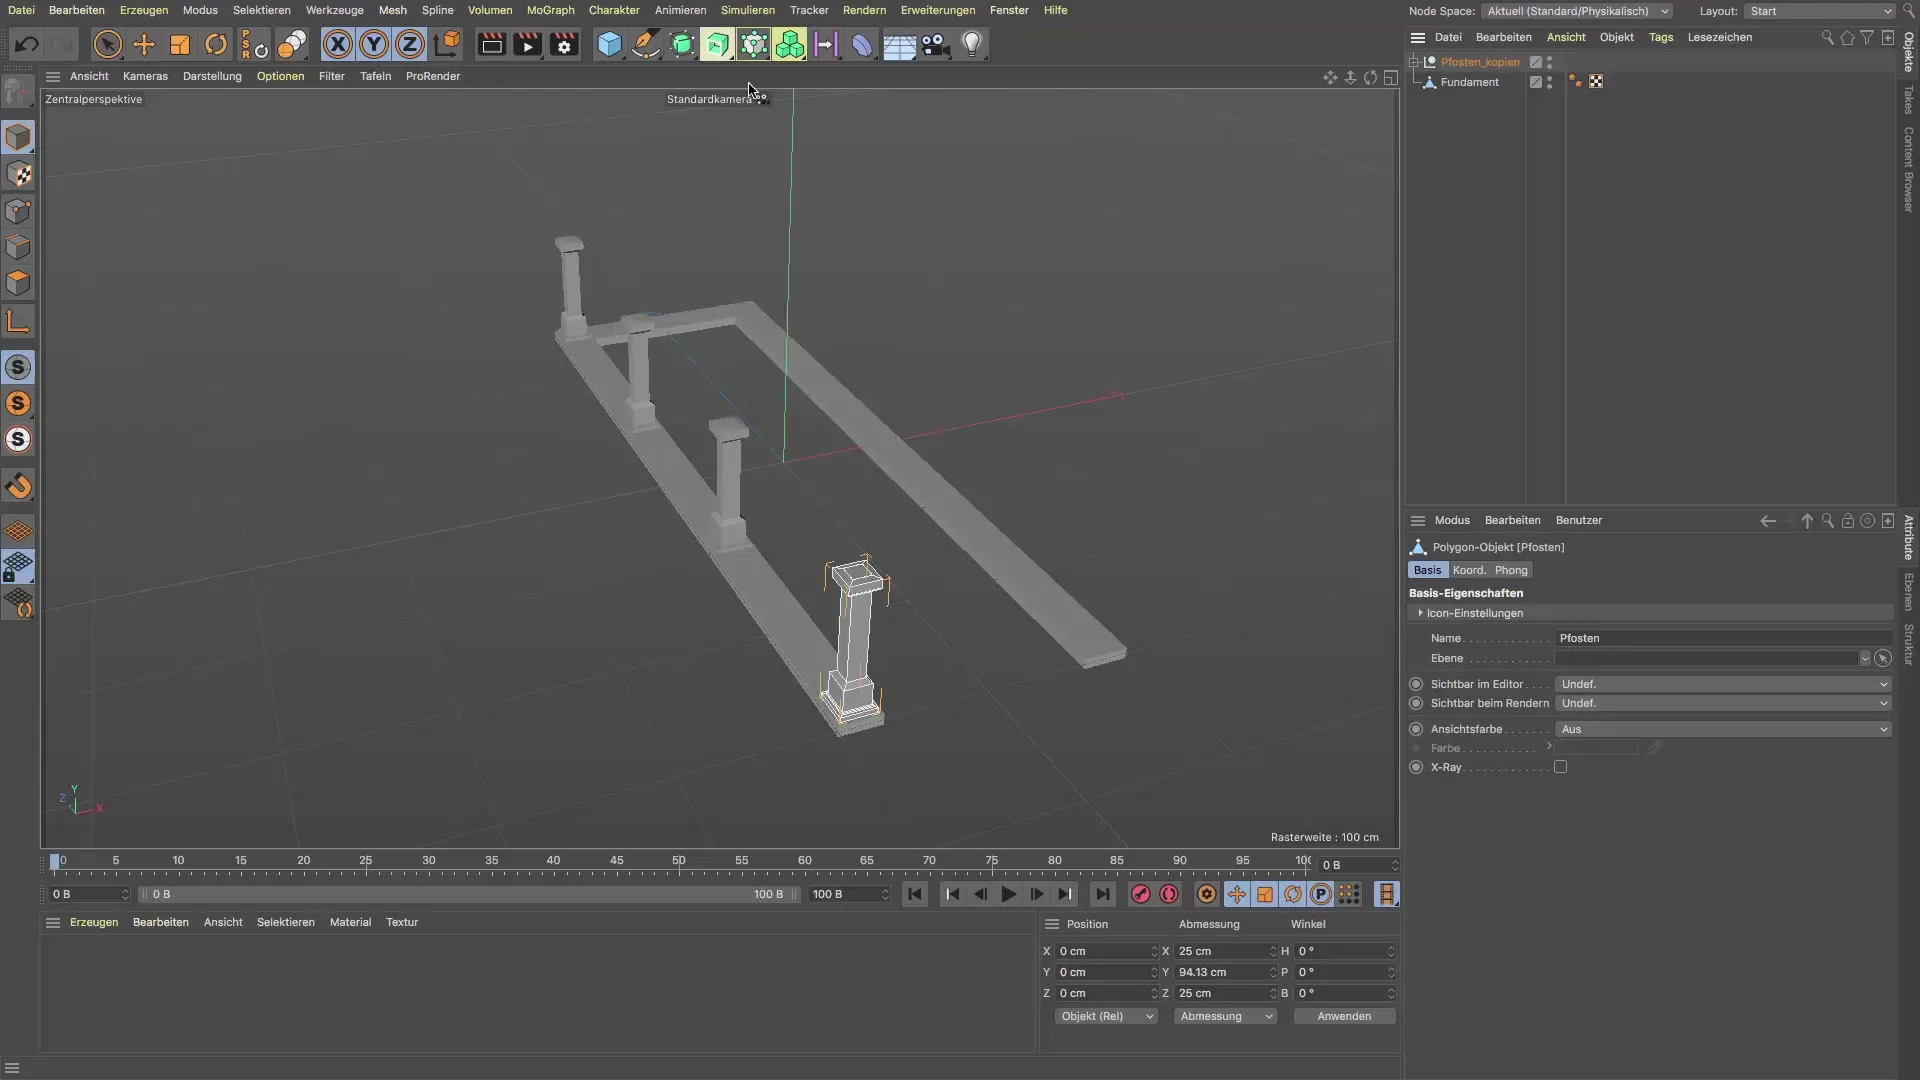
Task: Open the Spline Pen tool
Action: (x=646, y=44)
